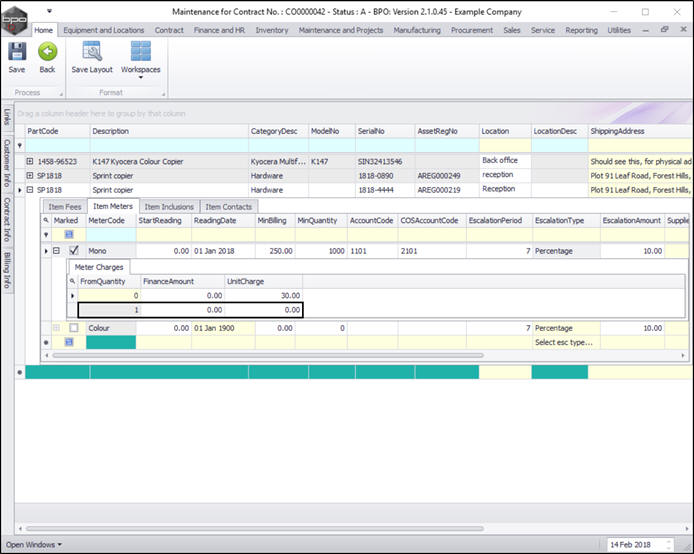Expand the SP1818 row with serial 1818-0890
Viewport: 694px width, 554px height.
click(x=30, y=175)
